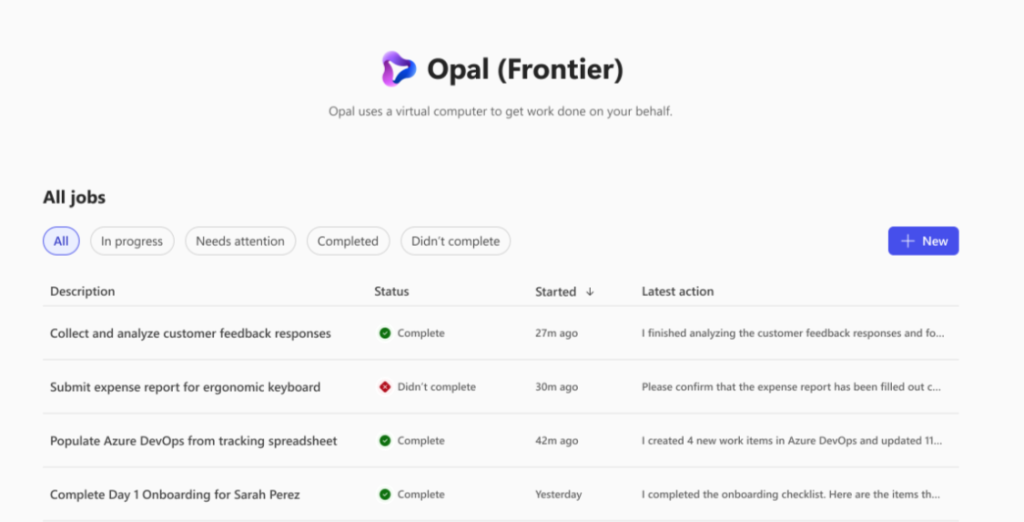1024x522 pixels.
Task: Show jobs that Didn't complete
Action: [x=455, y=241]
